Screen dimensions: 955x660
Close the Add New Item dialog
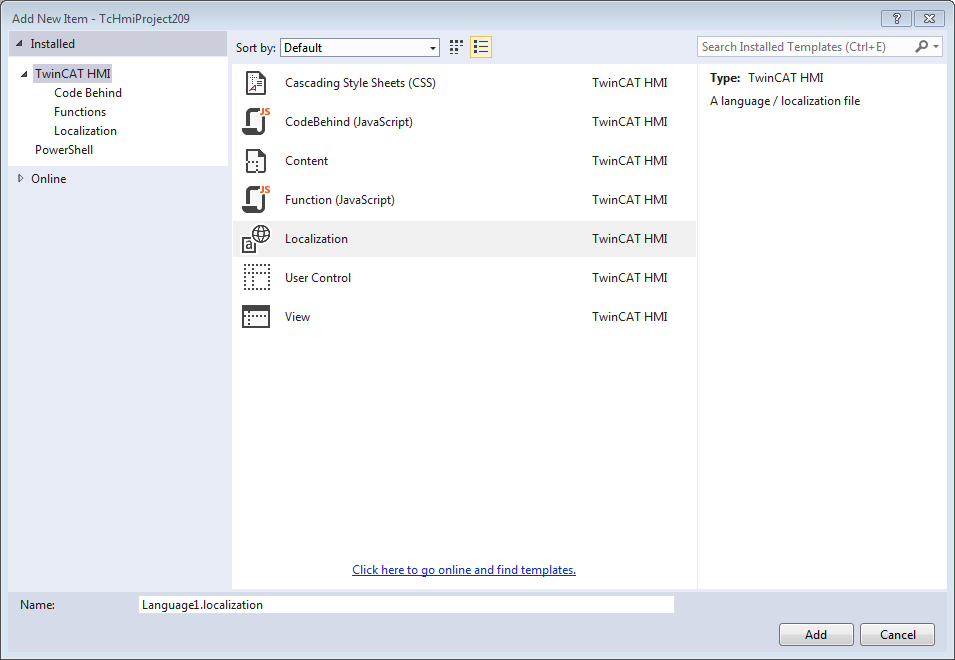tap(929, 18)
